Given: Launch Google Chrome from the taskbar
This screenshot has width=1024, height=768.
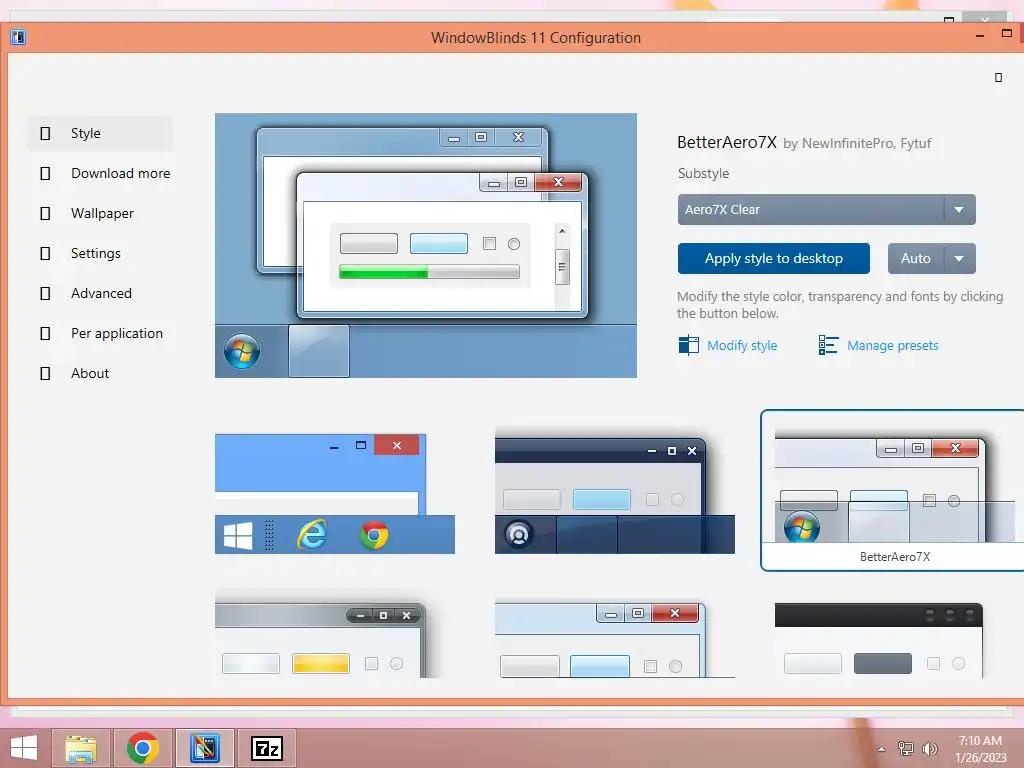Looking at the screenshot, I should point(143,748).
